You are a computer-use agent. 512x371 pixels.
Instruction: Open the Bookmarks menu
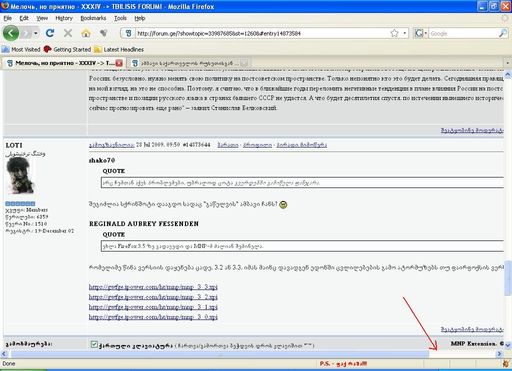93,18
